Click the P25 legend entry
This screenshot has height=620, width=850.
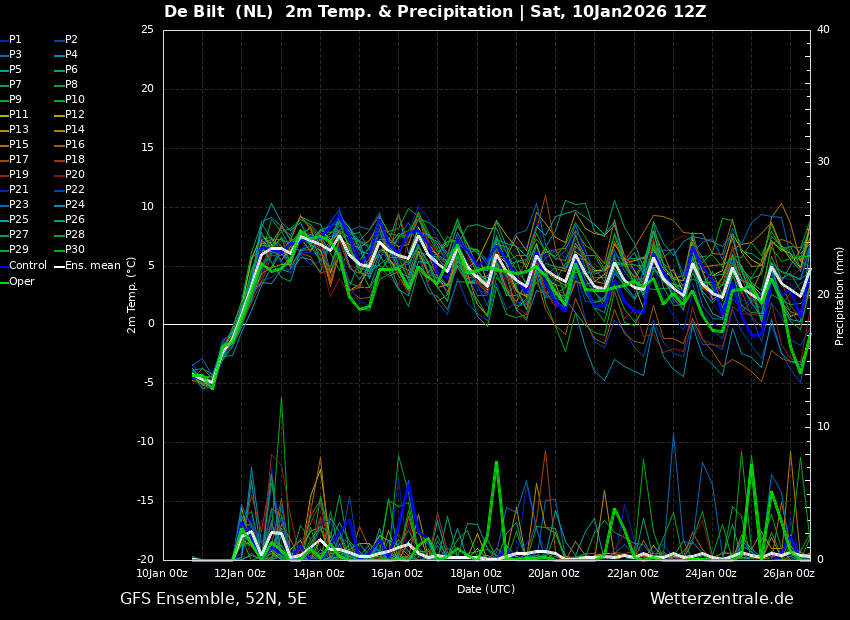pos(18,219)
